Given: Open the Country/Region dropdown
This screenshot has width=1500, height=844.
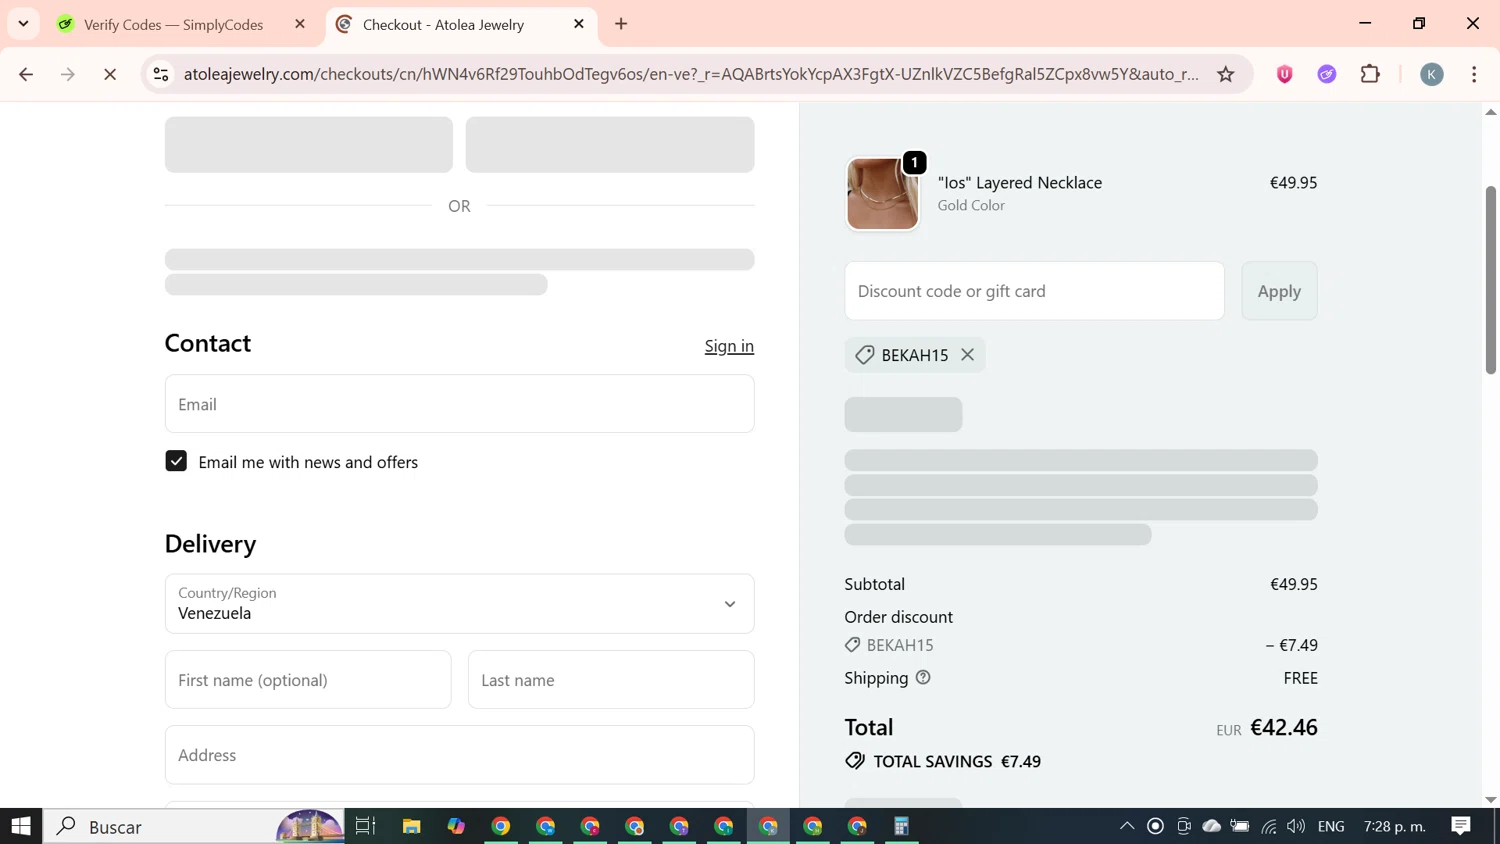Looking at the screenshot, I should coord(459,604).
